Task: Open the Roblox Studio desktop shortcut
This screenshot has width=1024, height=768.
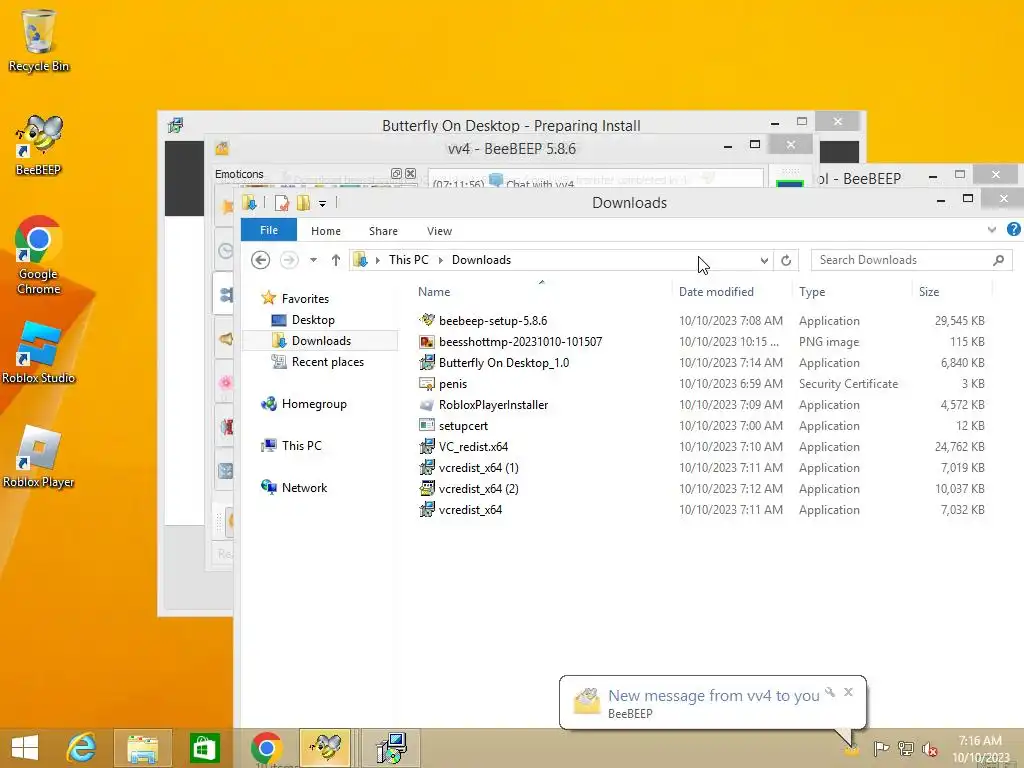Action: 38,353
